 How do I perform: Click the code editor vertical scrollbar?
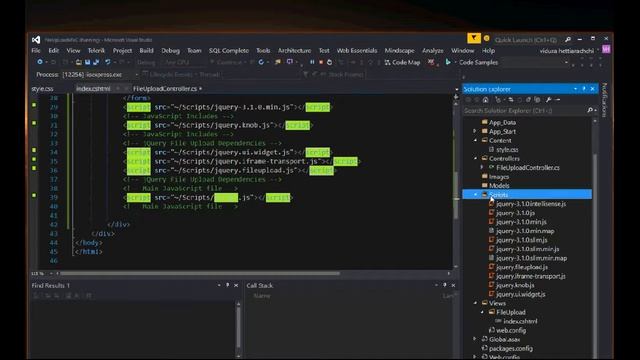[456, 196]
